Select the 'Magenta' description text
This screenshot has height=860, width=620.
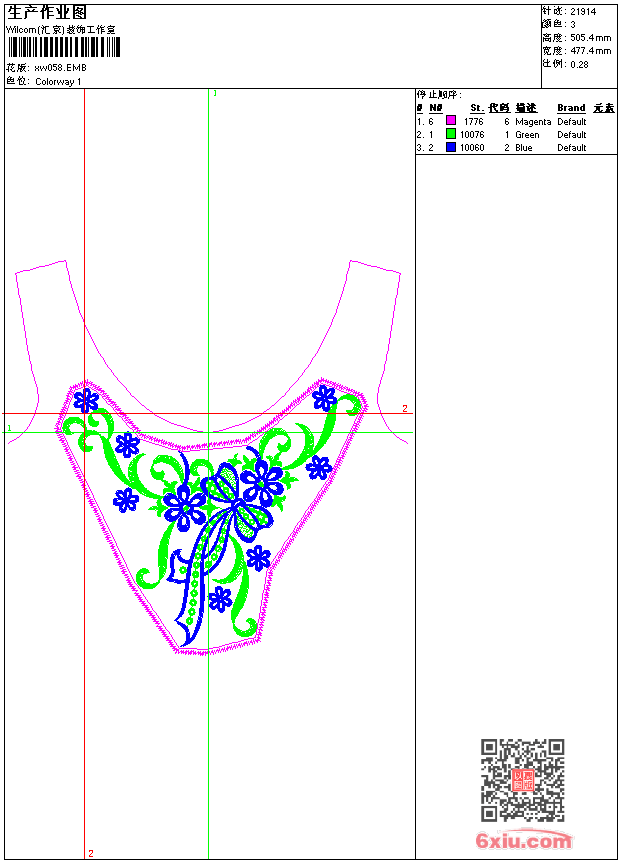[533, 122]
